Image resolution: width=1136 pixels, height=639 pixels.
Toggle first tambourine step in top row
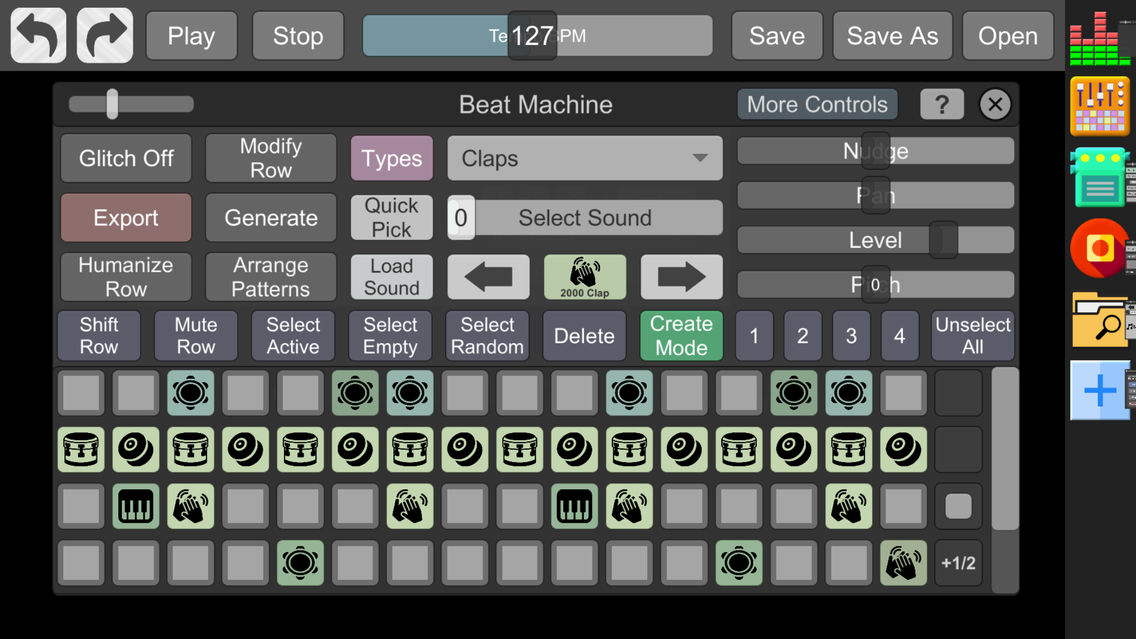click(191, 393)
